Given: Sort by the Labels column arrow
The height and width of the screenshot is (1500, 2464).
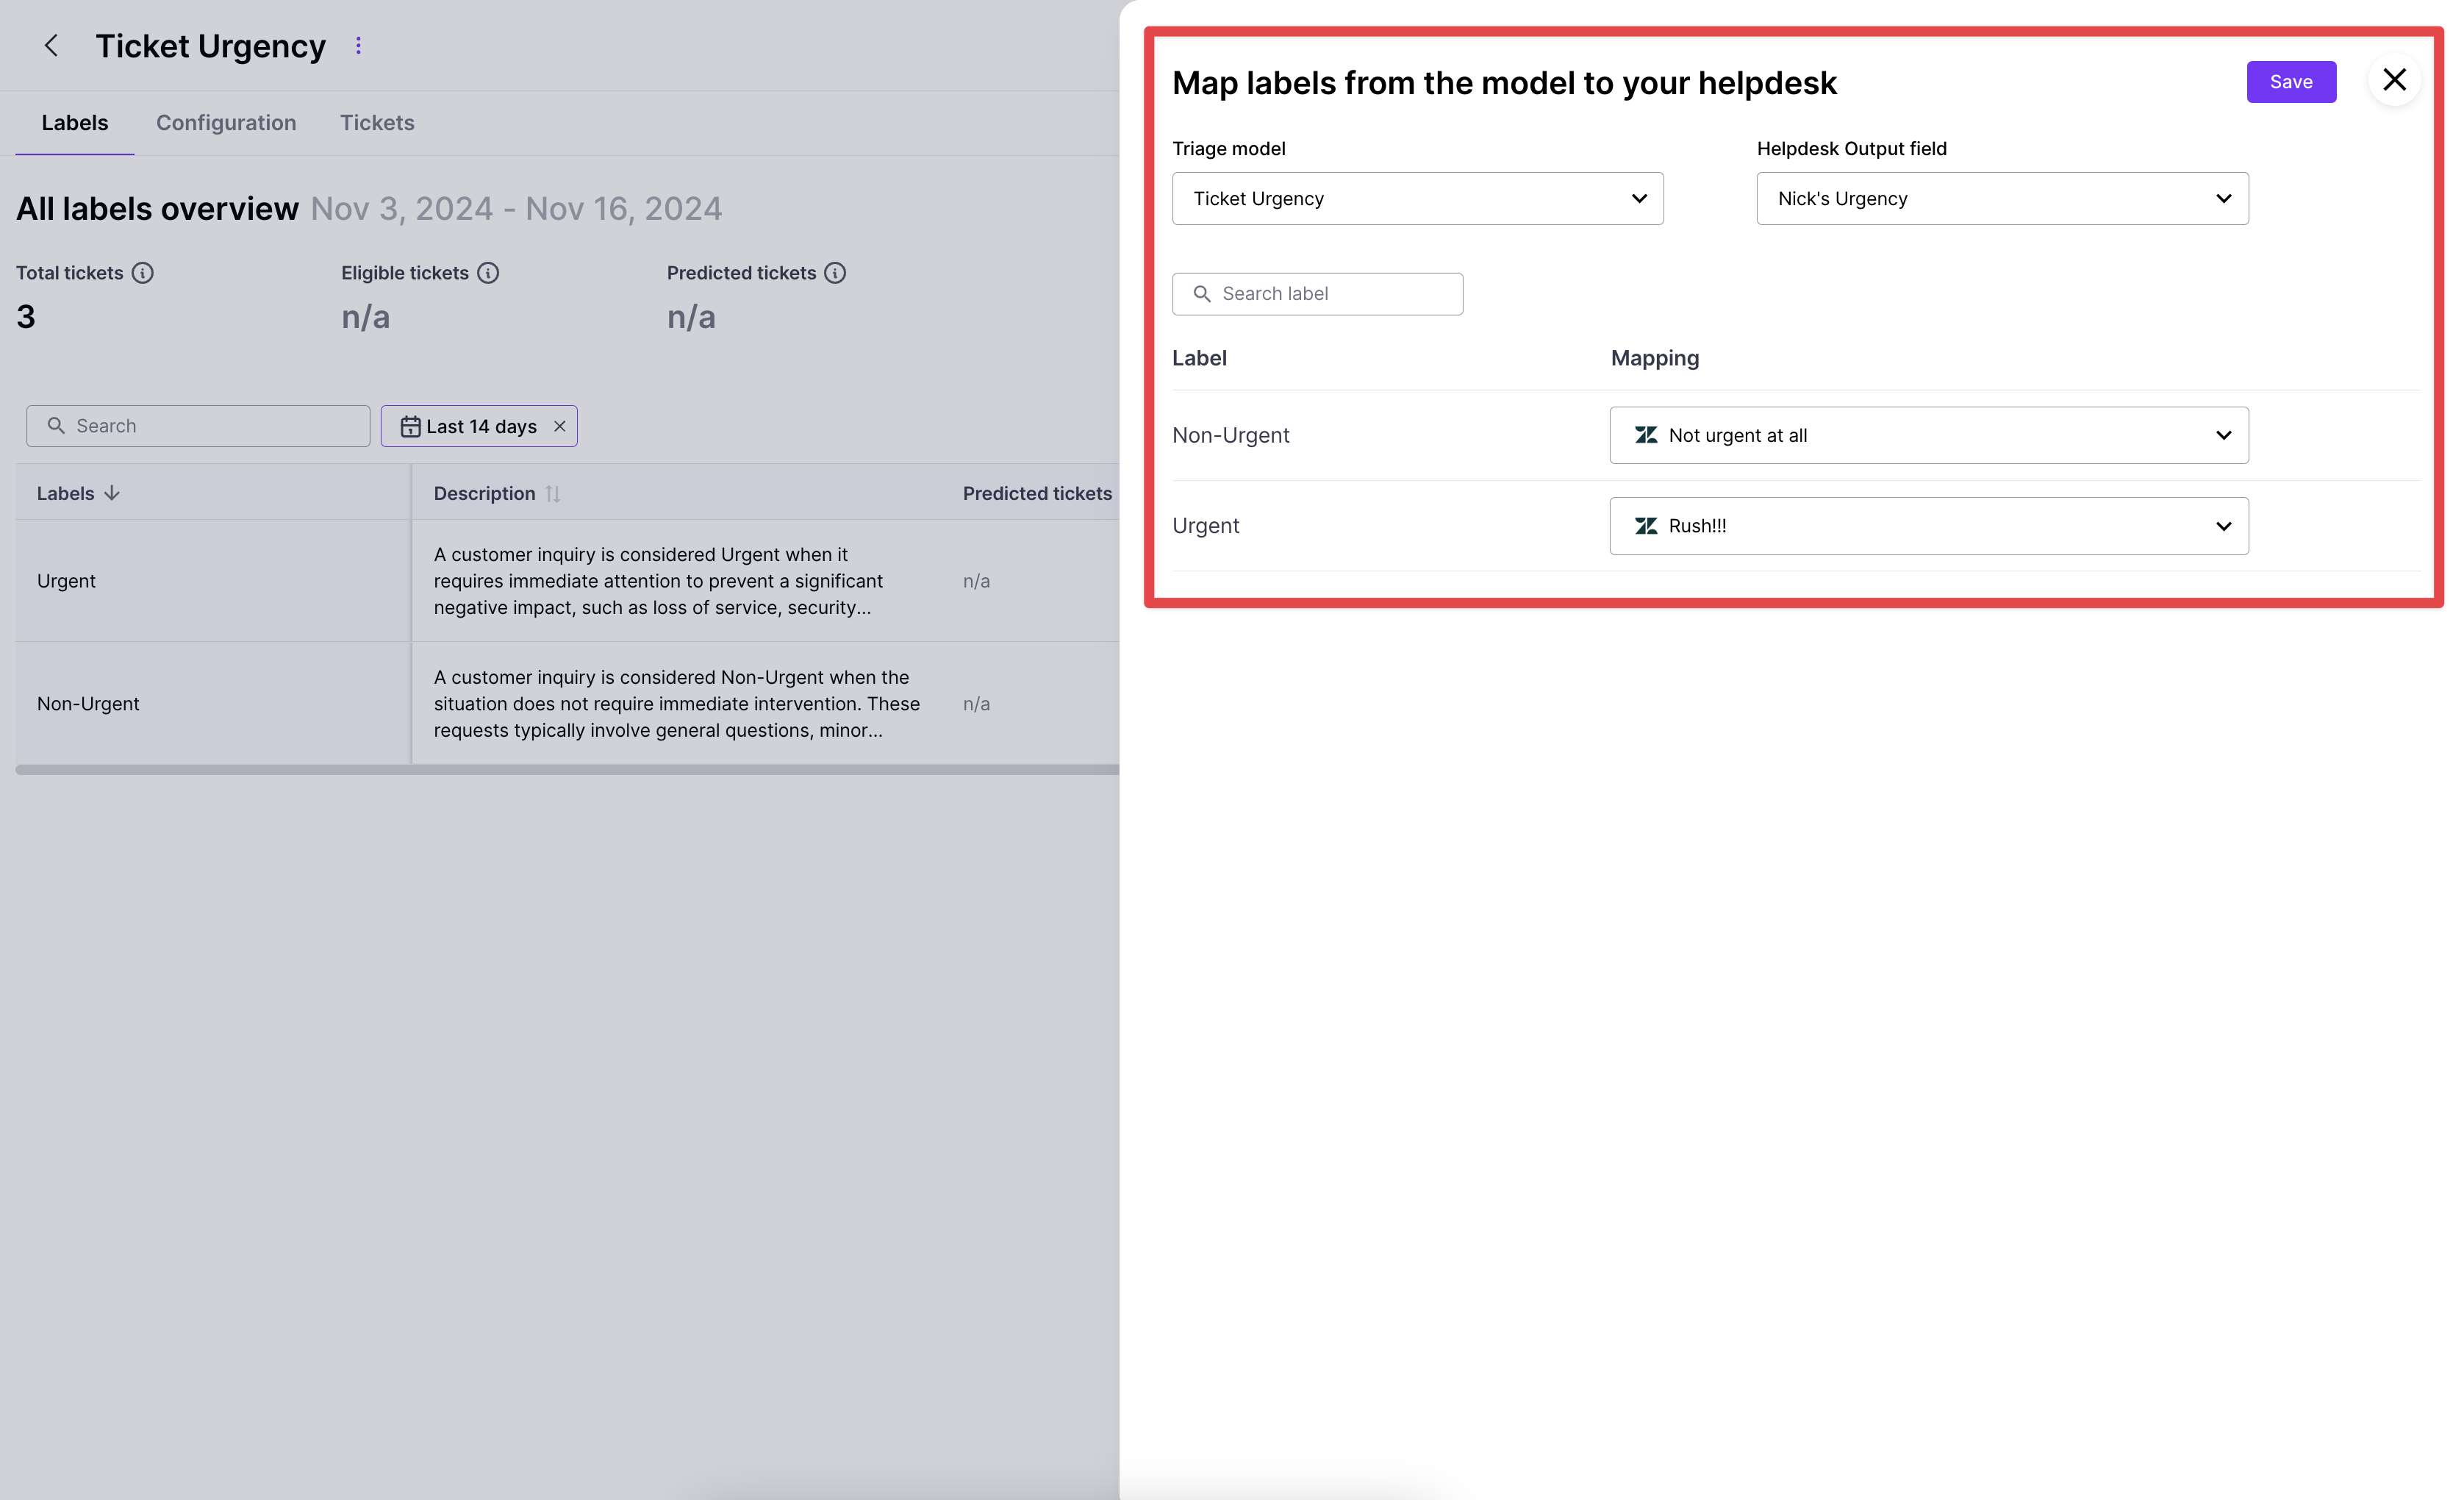Looking at the screenshot, I should (112, 493).
